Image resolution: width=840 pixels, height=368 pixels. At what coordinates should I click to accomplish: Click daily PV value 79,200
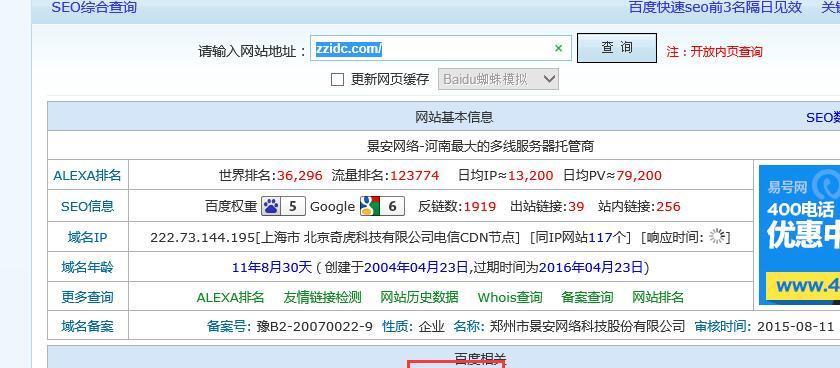click(x=639, y=175)
